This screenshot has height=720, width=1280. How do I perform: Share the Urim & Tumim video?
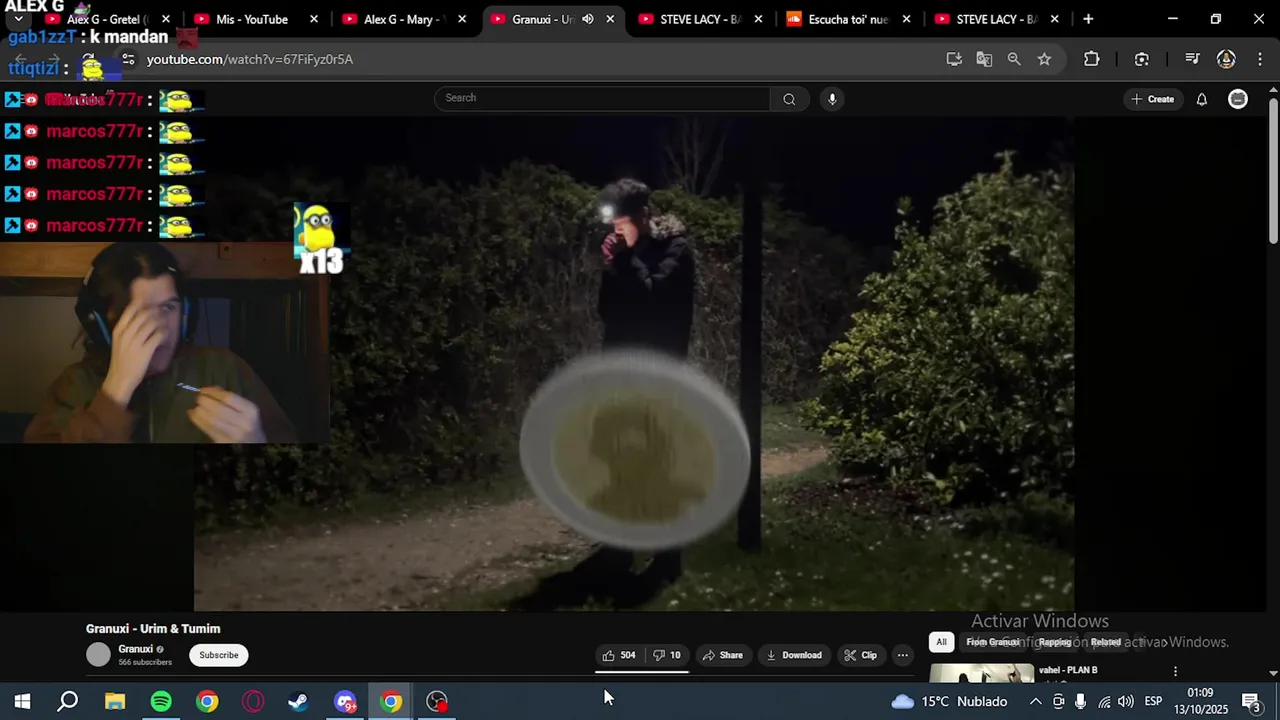coord(722,655)
